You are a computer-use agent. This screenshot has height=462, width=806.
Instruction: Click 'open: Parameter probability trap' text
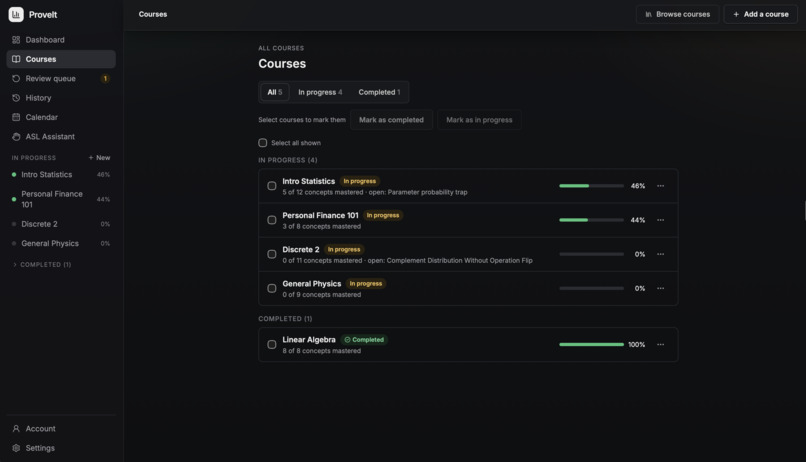point(418,192)
